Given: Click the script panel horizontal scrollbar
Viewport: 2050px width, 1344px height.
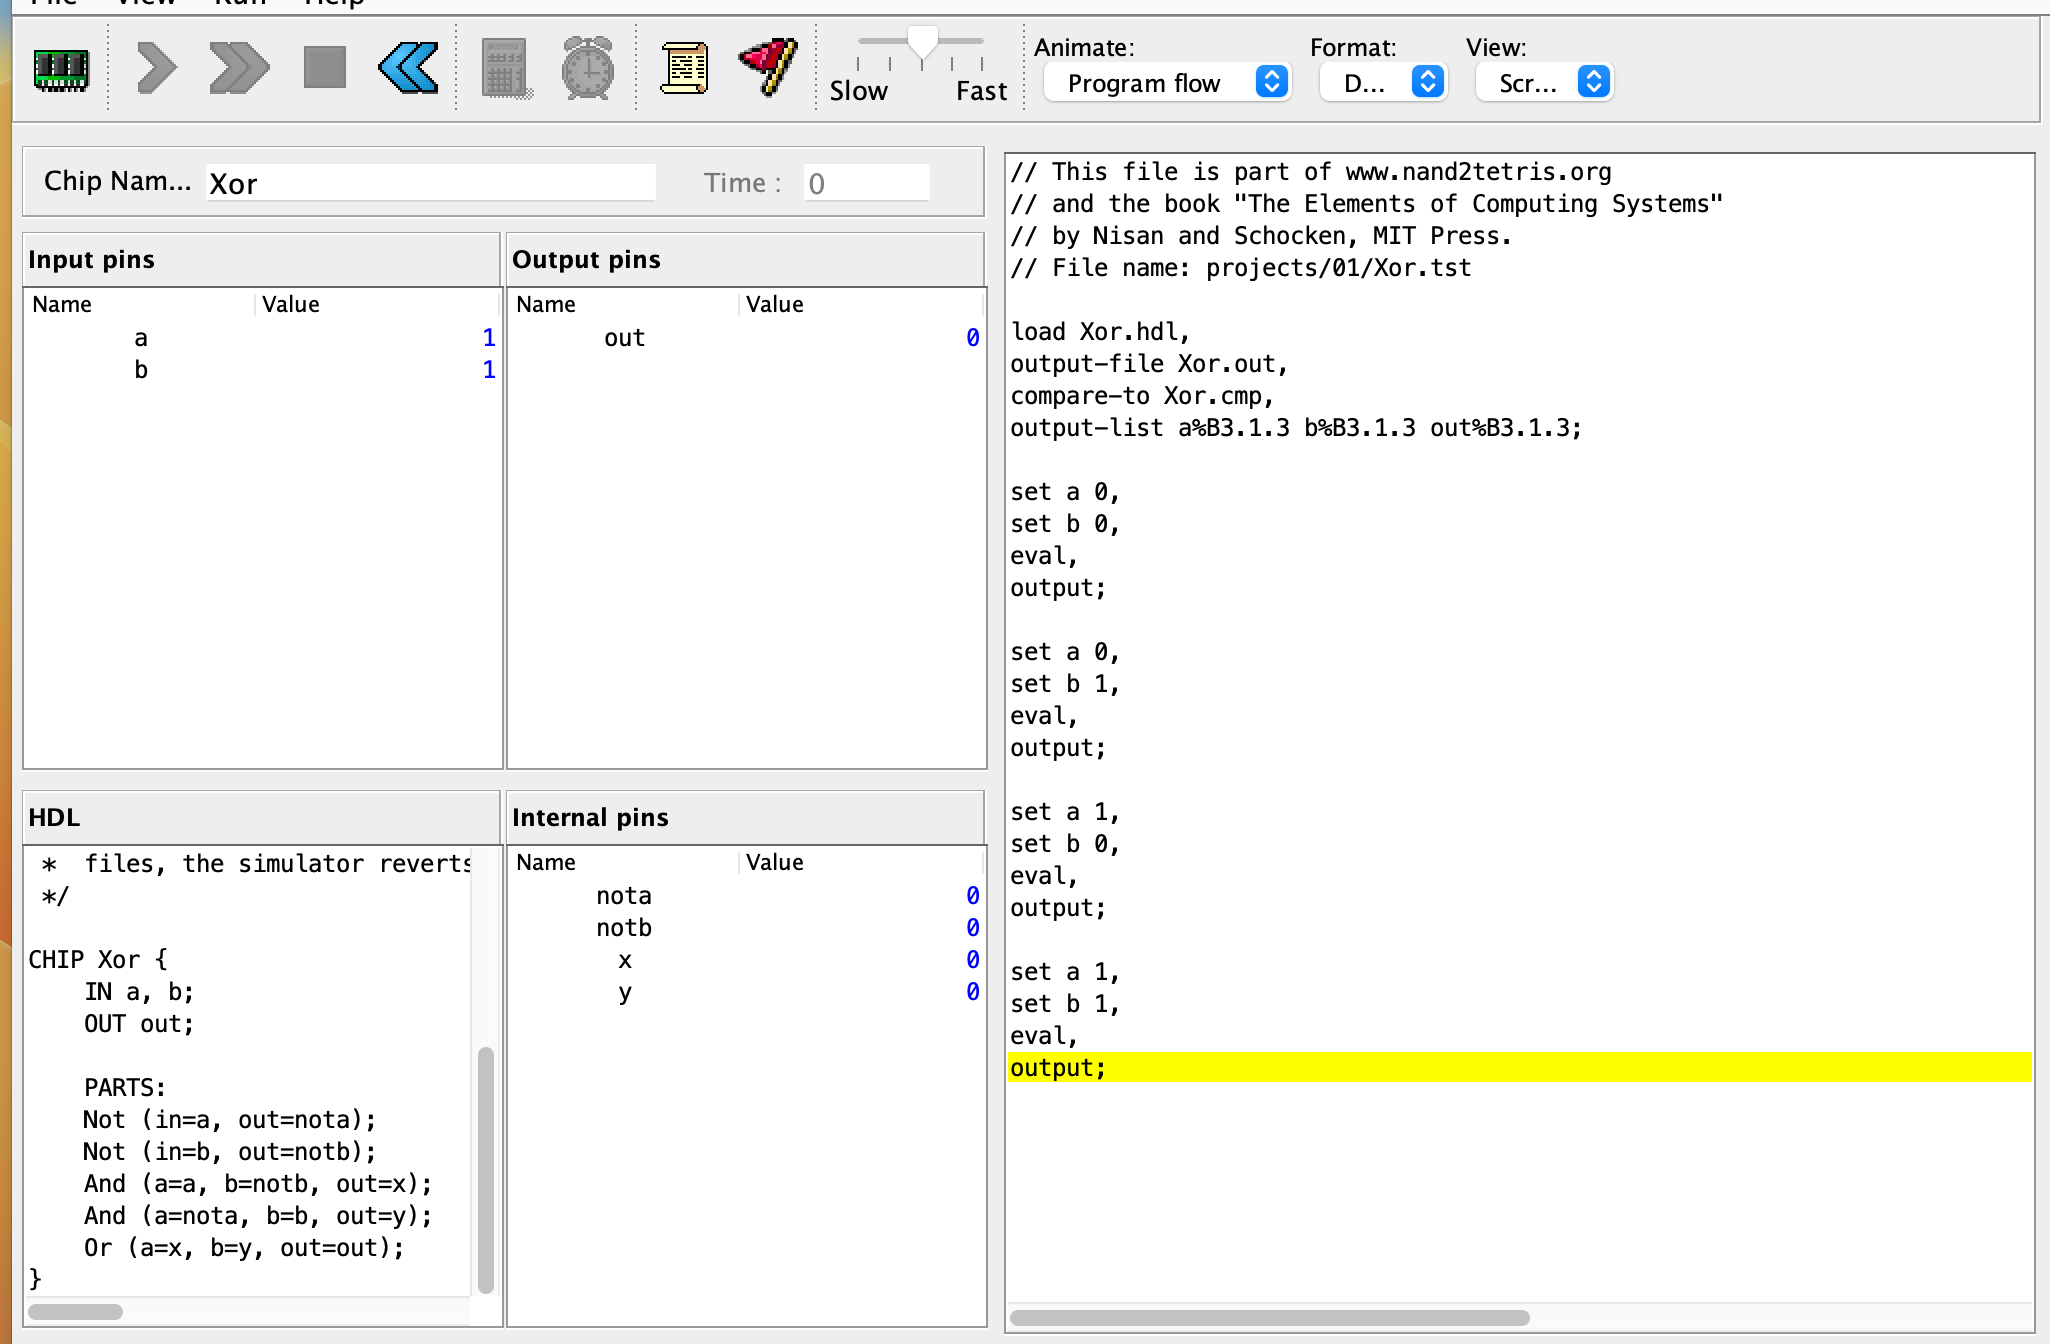Looking at the screenshot, I should (1270, 1317).
